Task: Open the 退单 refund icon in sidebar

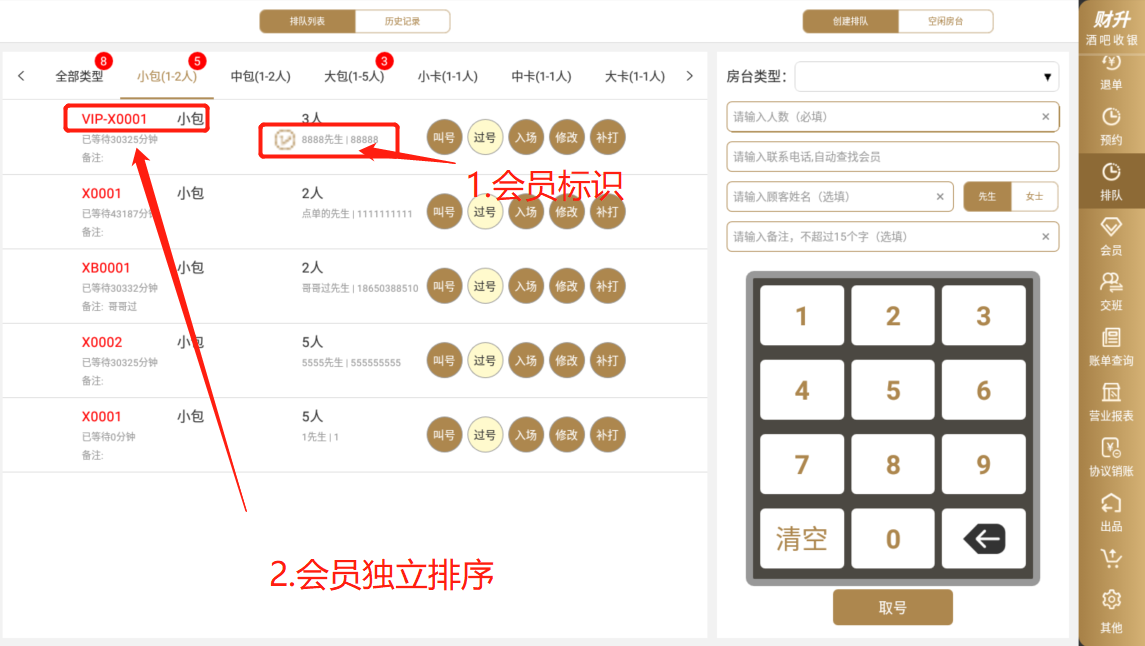Action: click(1111, 72)
